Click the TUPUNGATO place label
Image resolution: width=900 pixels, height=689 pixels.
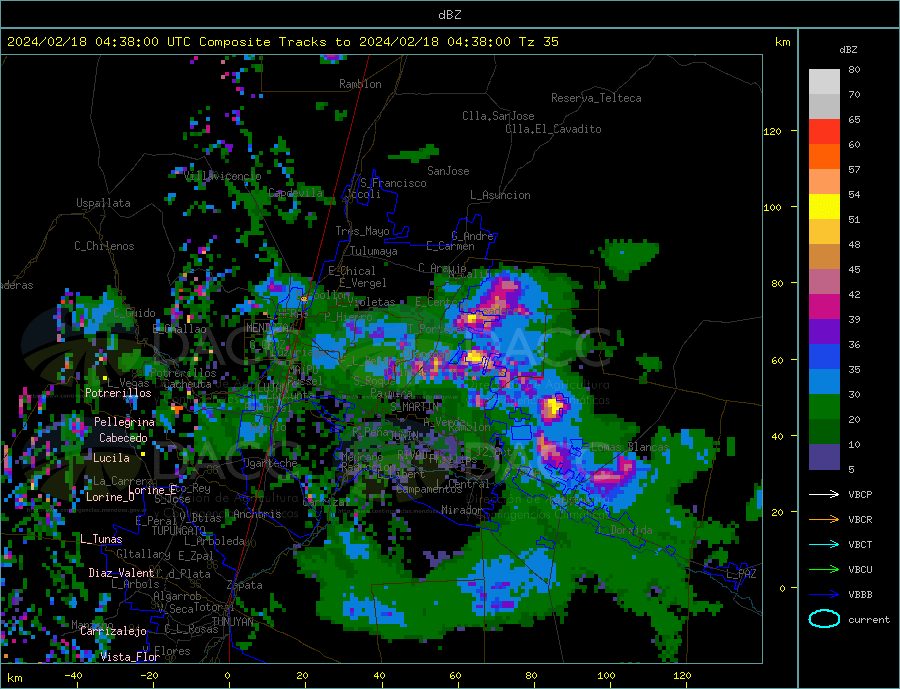click(x=179, y=531)
